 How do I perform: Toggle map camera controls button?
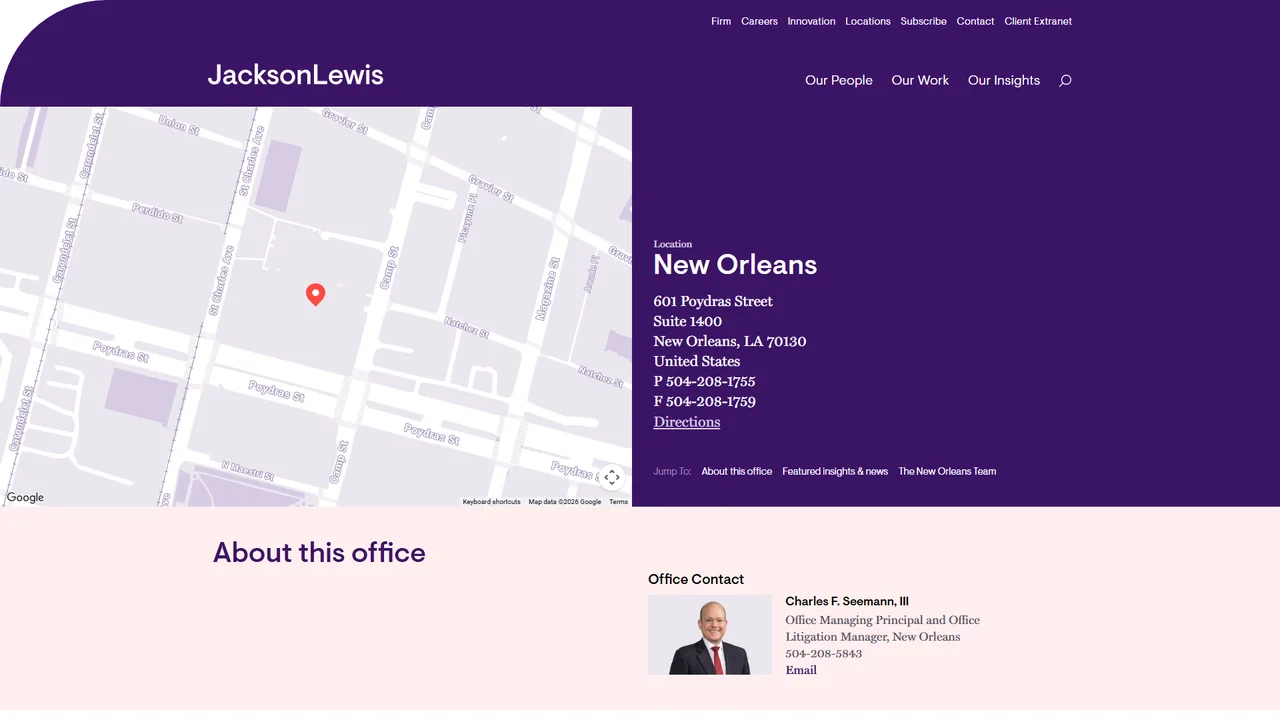612,477
